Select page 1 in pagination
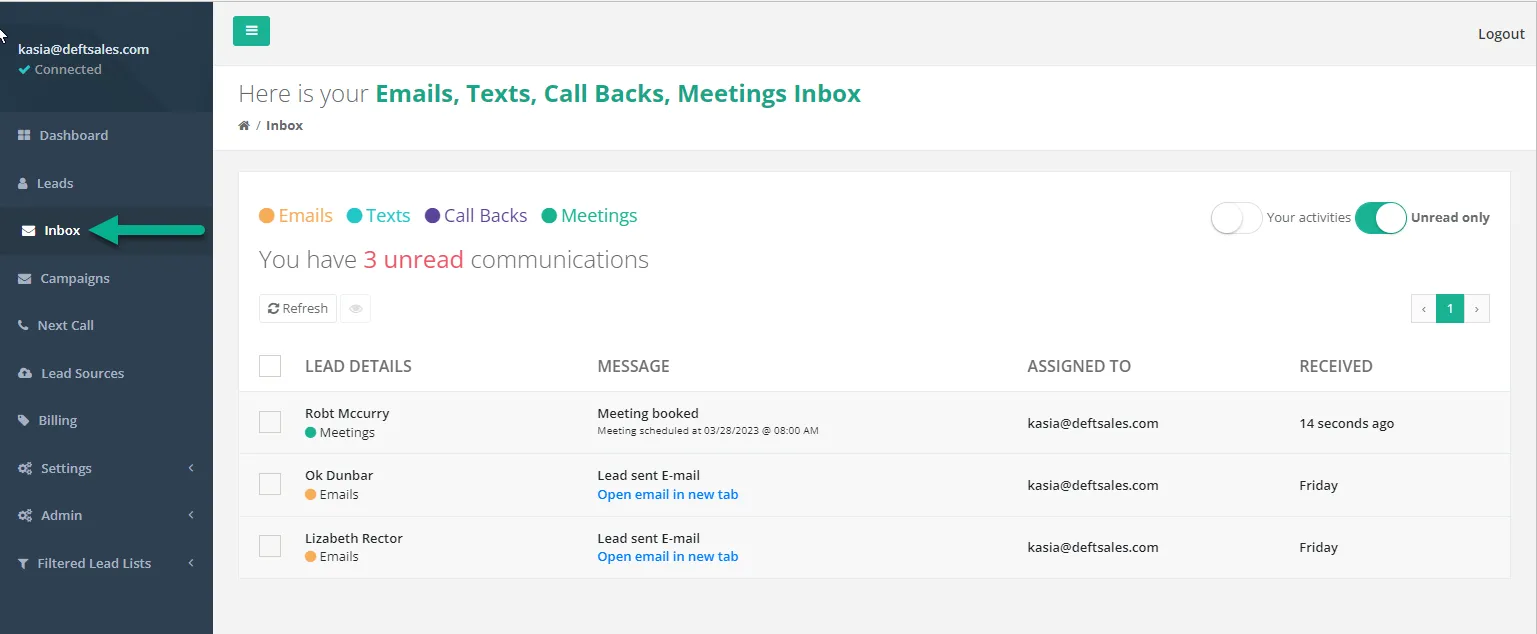The height and width of the screenshot is (634, 1537). tap(1450, 309)
